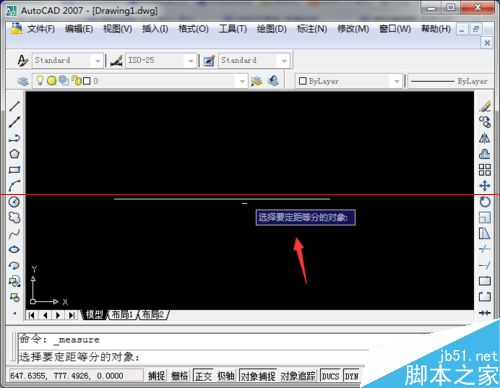Screen dimensions: 500x388
Task: Jump to last layout tab arrow
Action: coord(71,315)
